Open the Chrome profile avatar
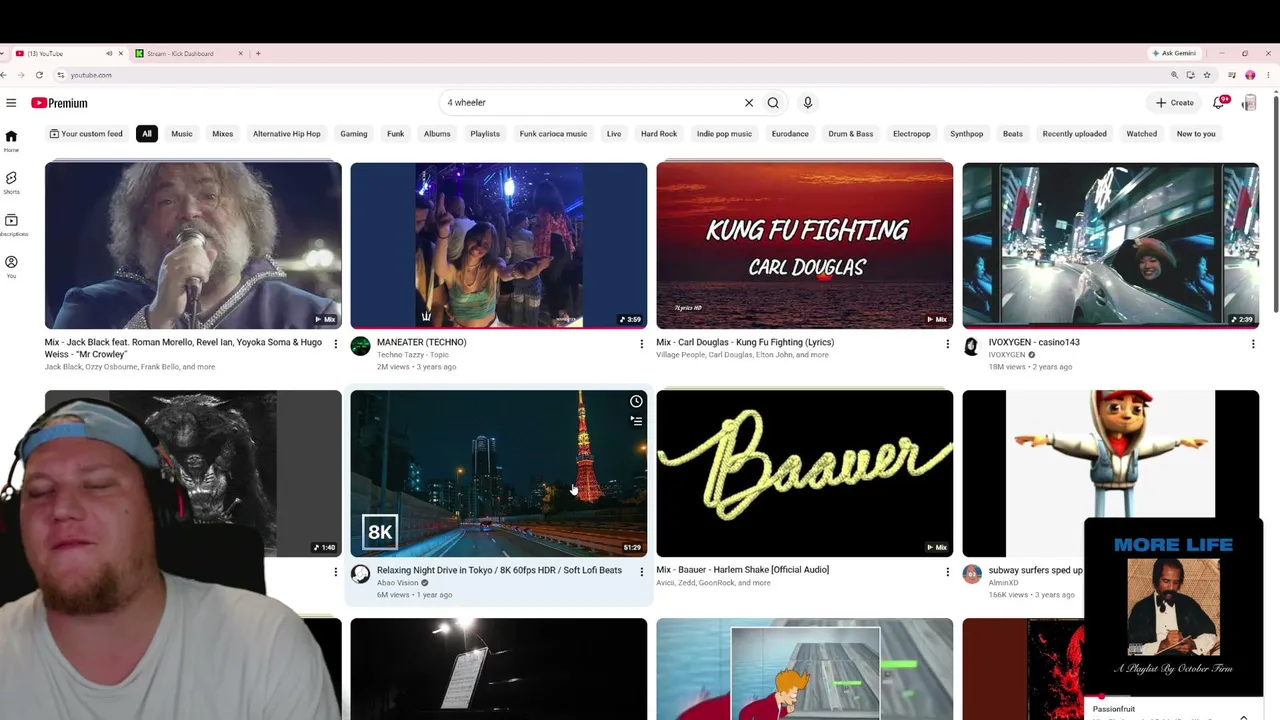 click(x=1250, y=75)
